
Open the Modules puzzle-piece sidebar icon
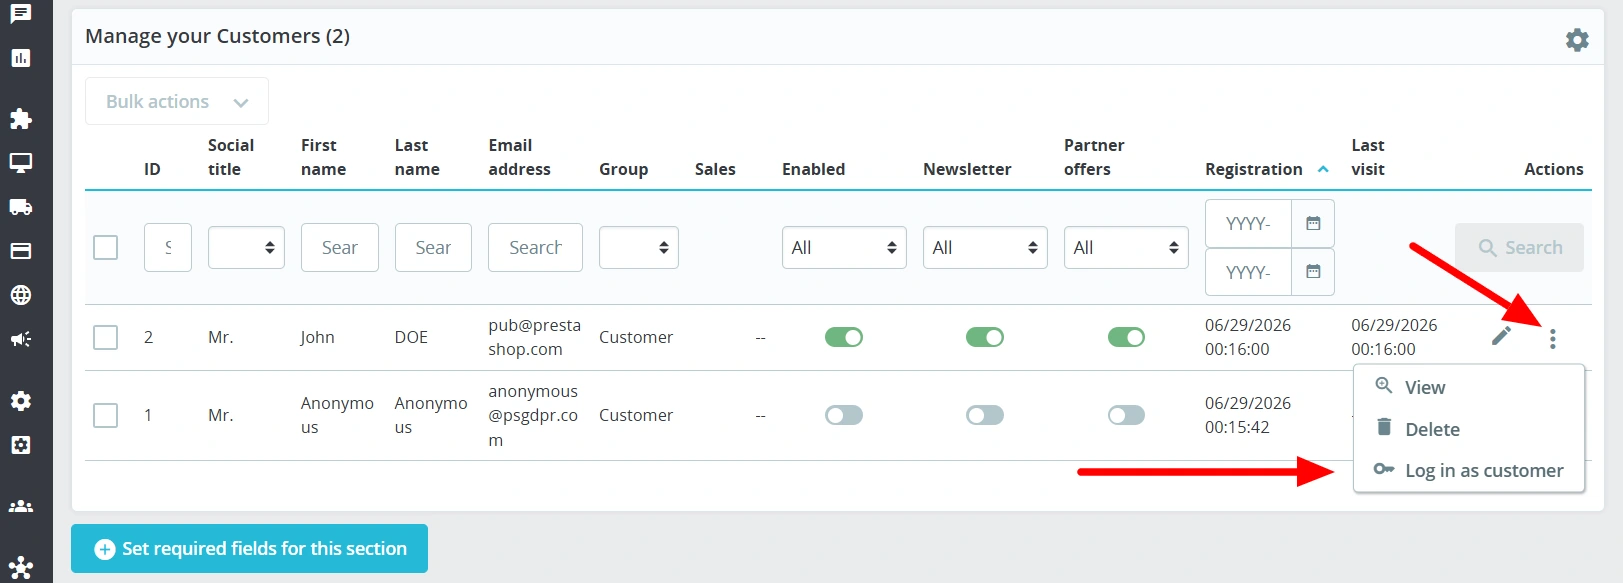(21, 119)
